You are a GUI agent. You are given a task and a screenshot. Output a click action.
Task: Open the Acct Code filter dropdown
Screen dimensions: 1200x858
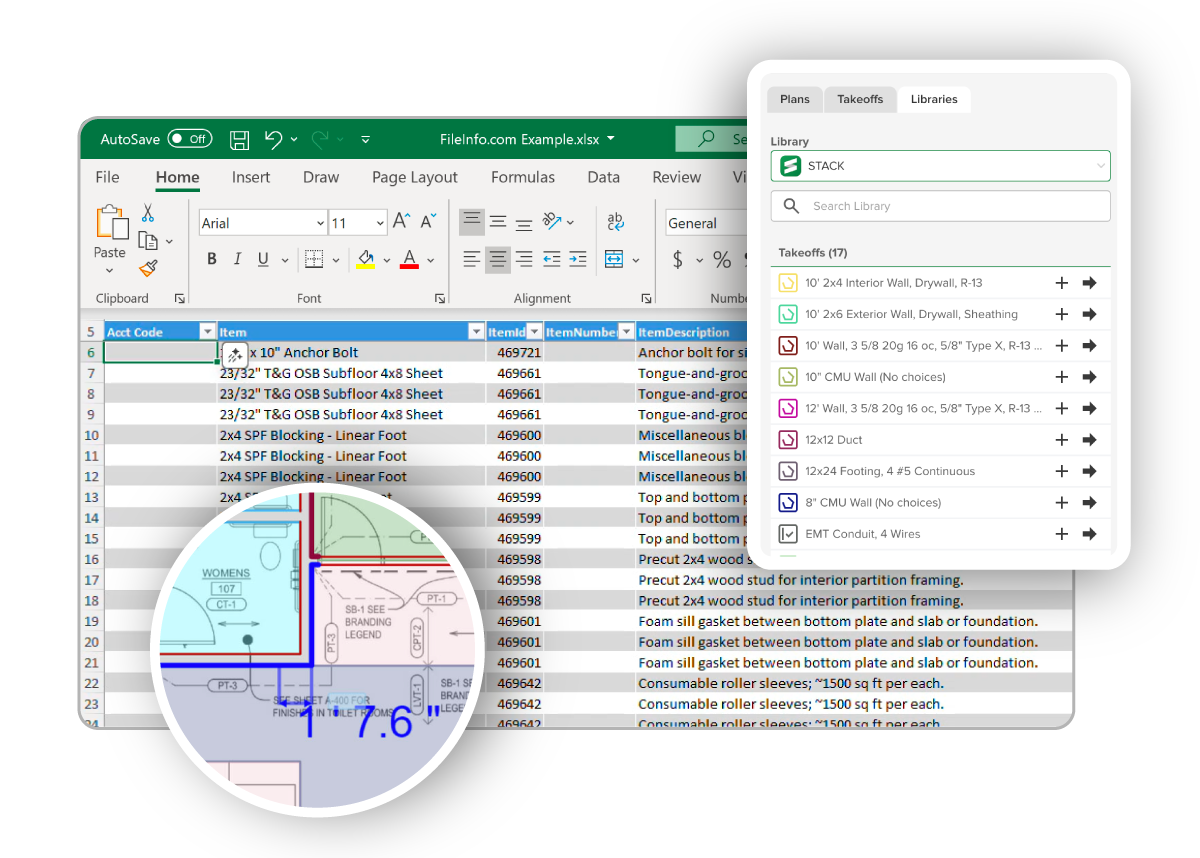pos(207,330)
